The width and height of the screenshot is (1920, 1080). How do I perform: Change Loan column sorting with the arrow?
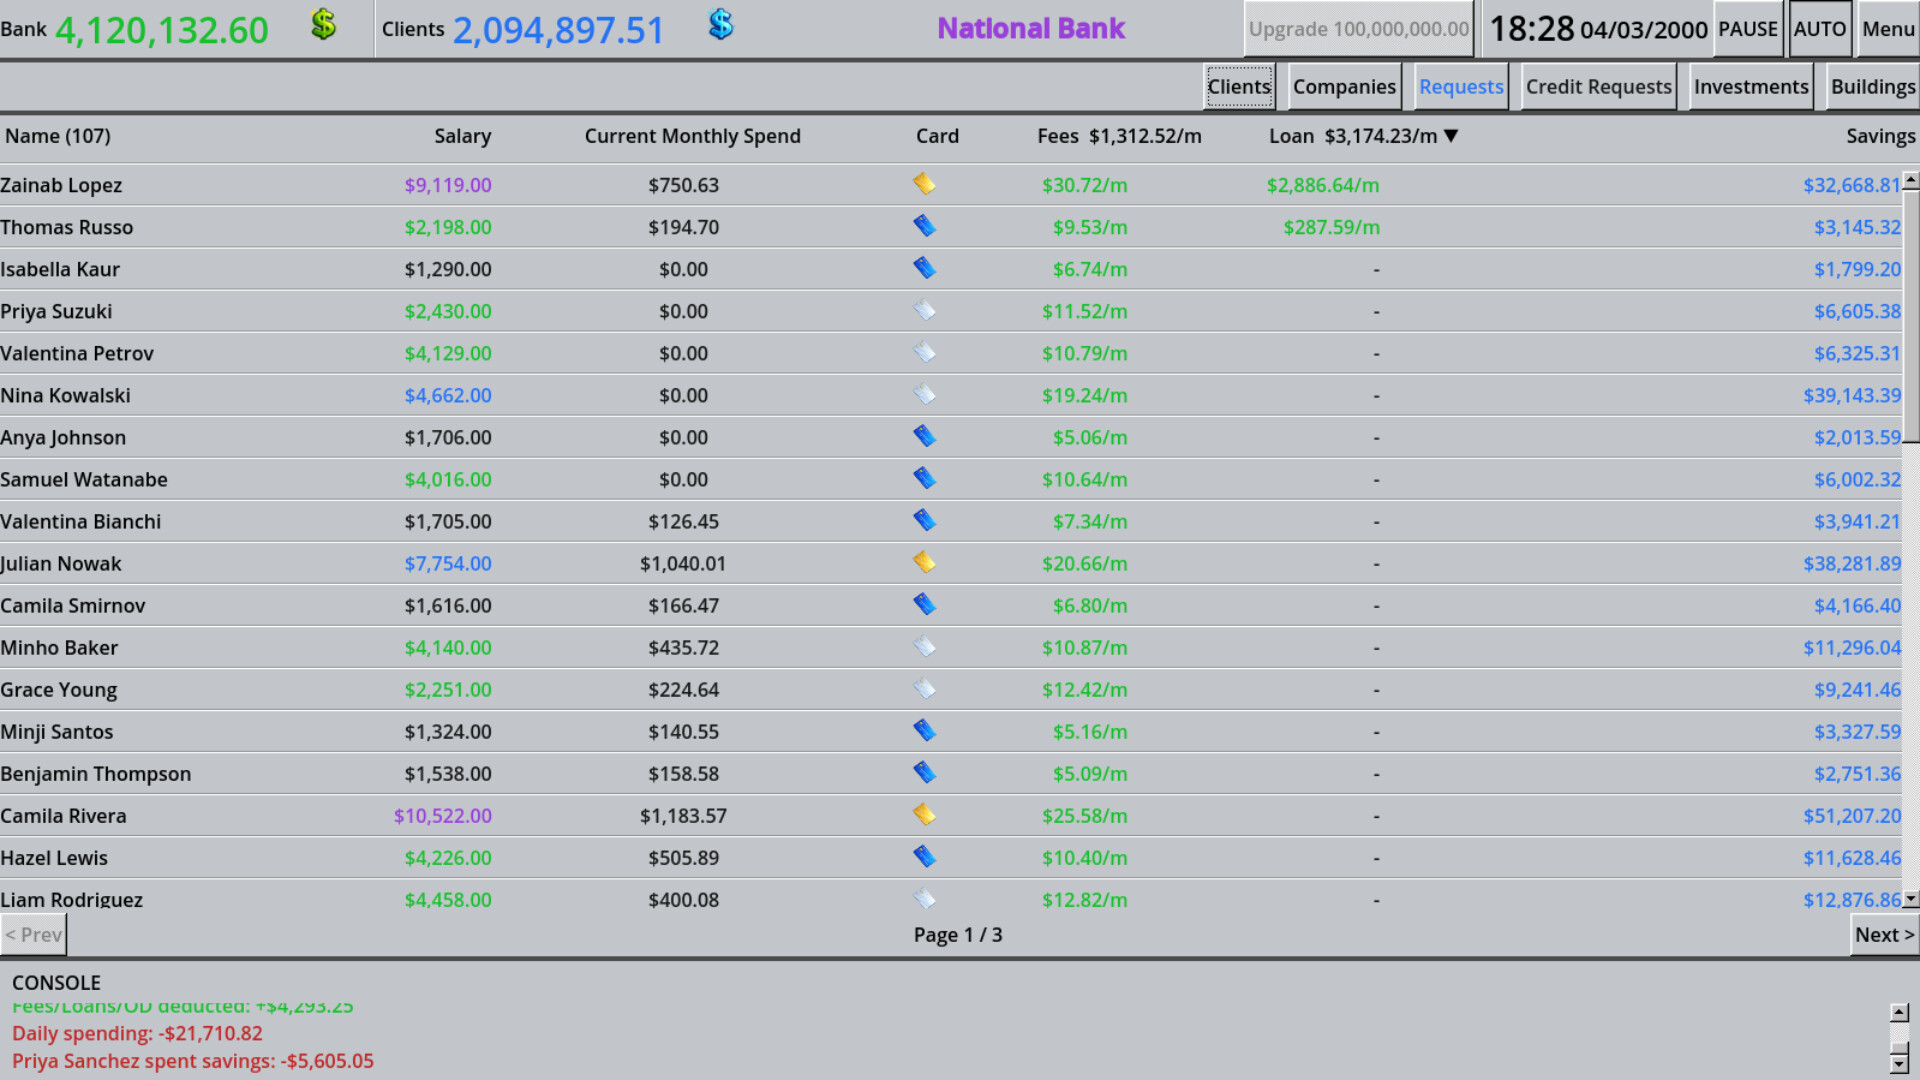coord(1452,136)
